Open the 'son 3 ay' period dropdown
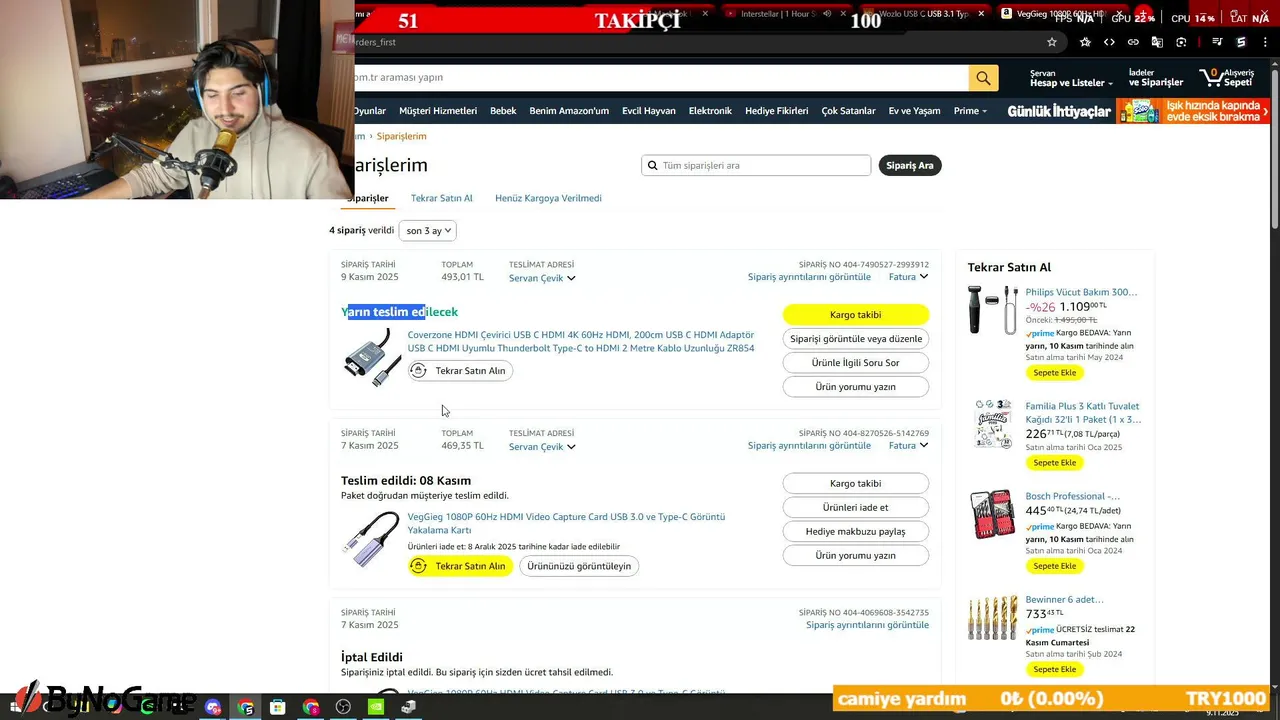 [x=428, y=231]
